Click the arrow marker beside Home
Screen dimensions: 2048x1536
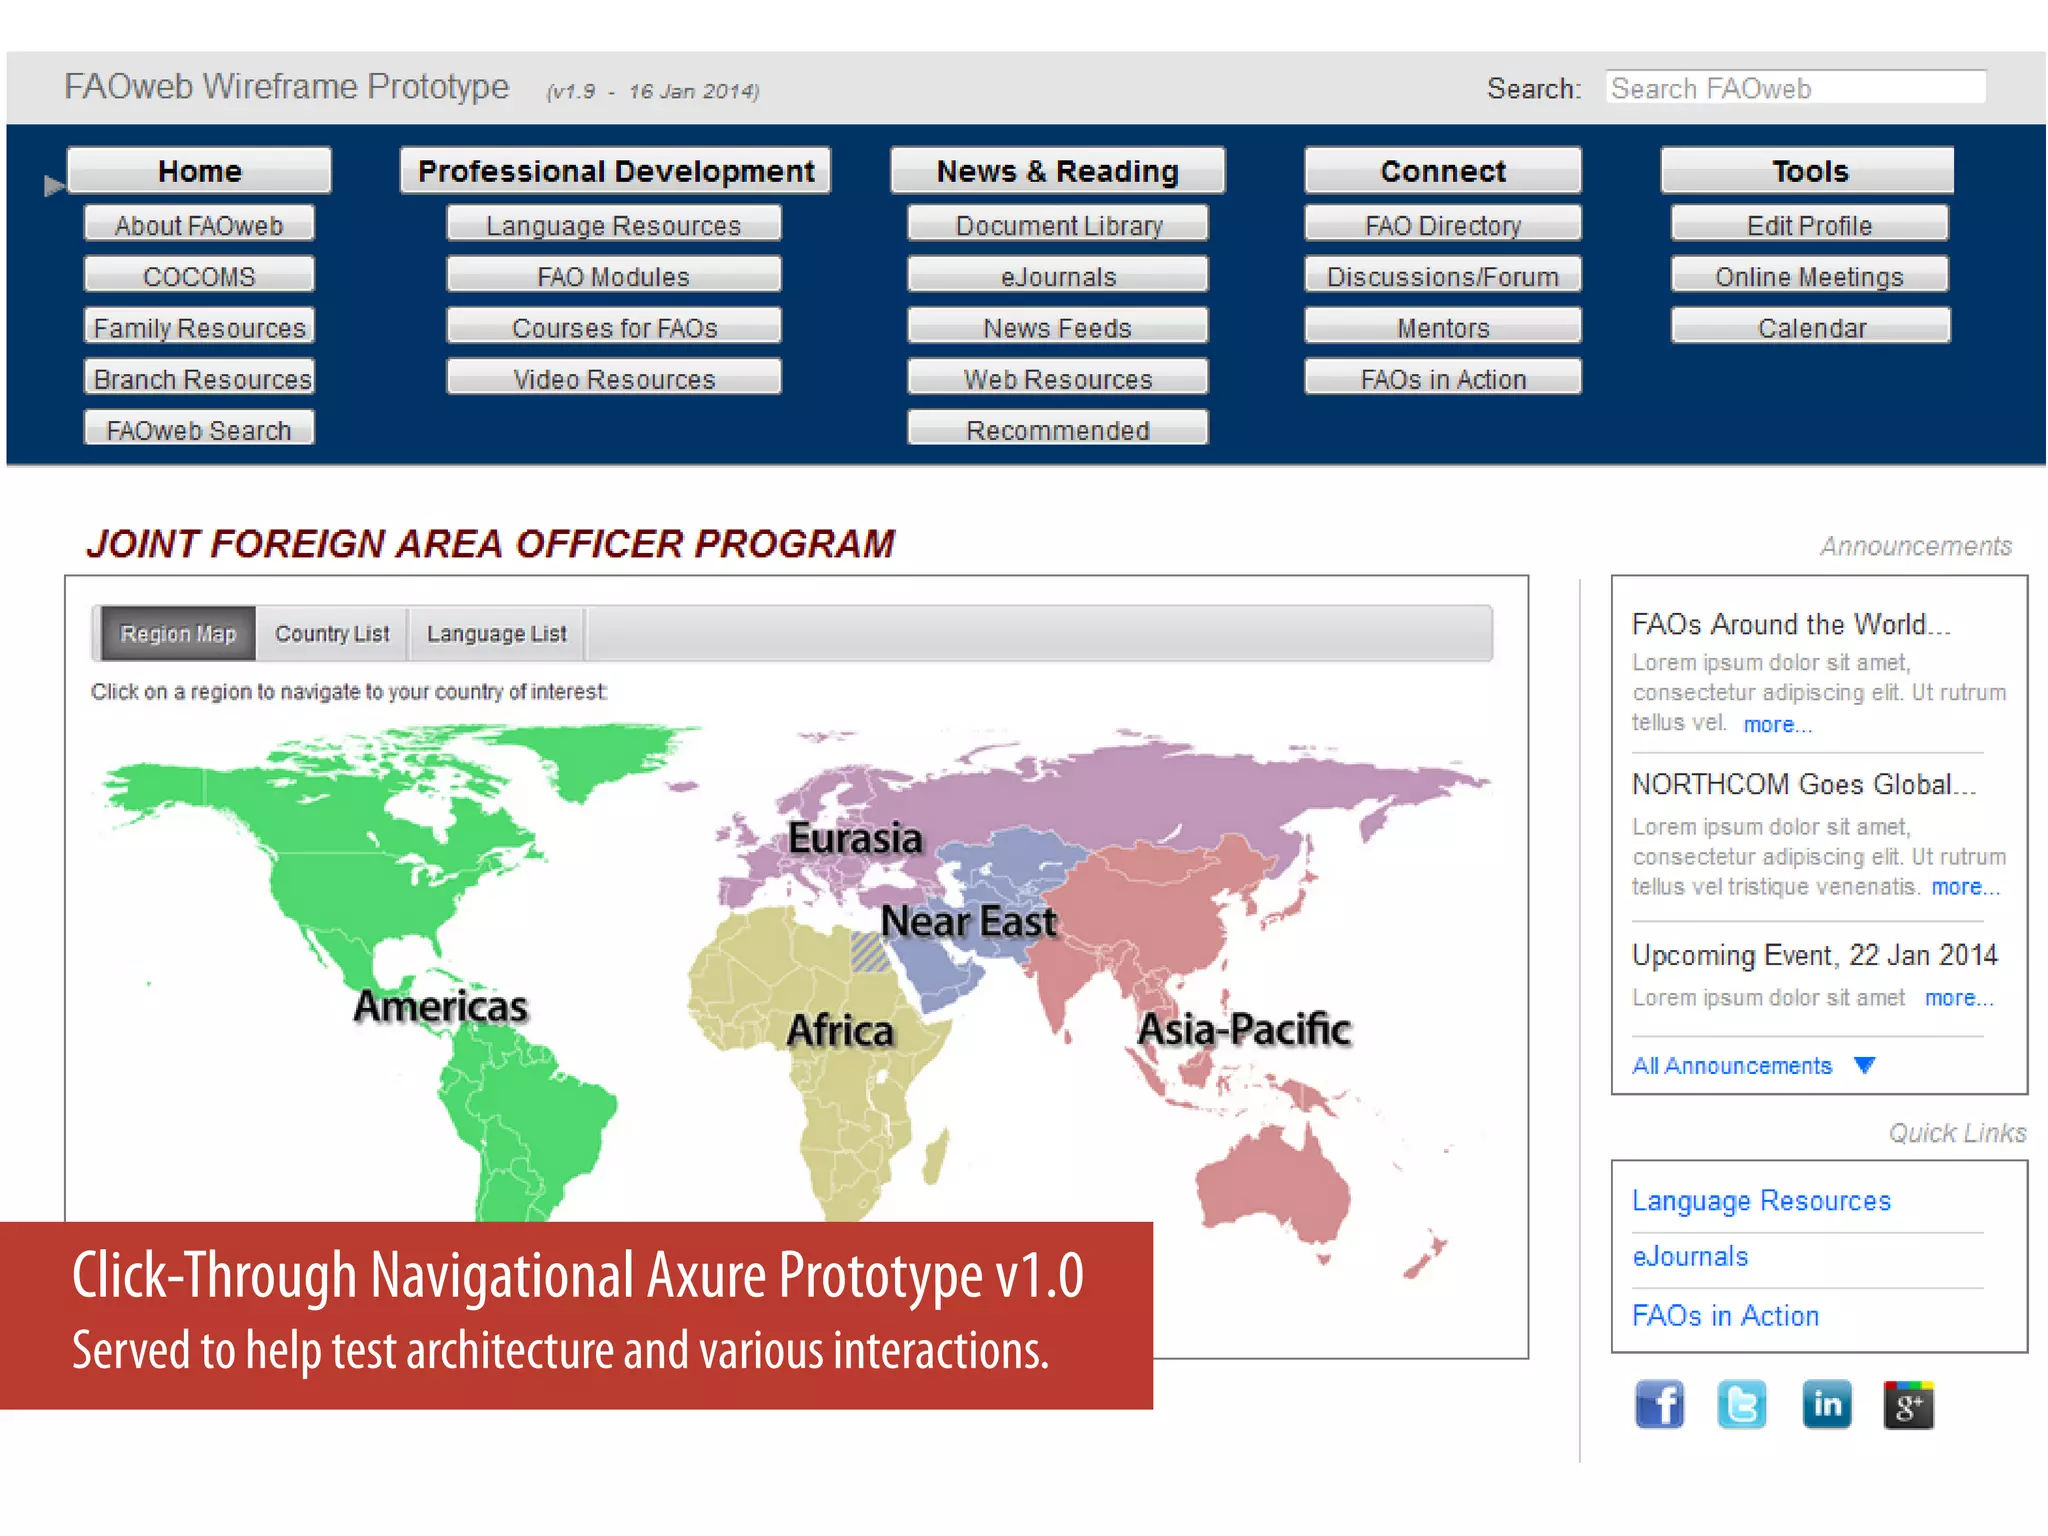point(54,186)
